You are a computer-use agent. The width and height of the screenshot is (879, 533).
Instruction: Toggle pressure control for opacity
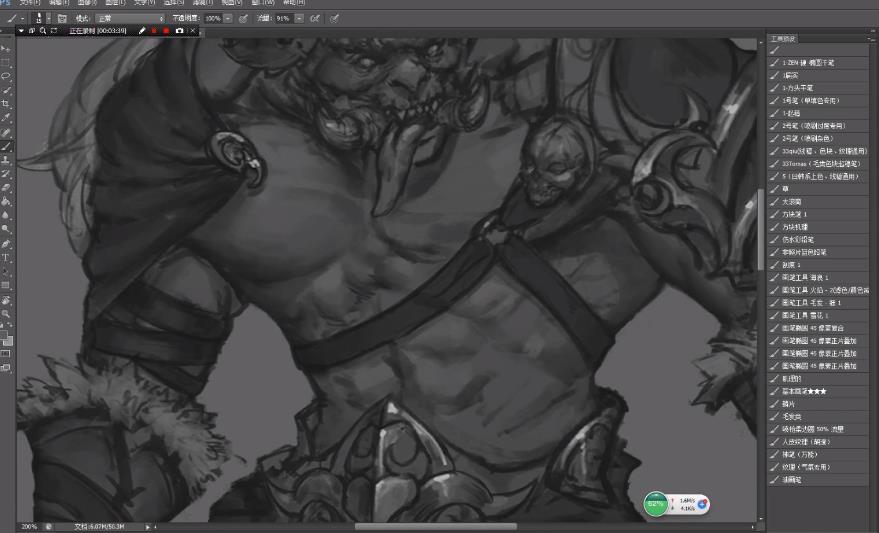pyautogui.click(x=243, y=18)
